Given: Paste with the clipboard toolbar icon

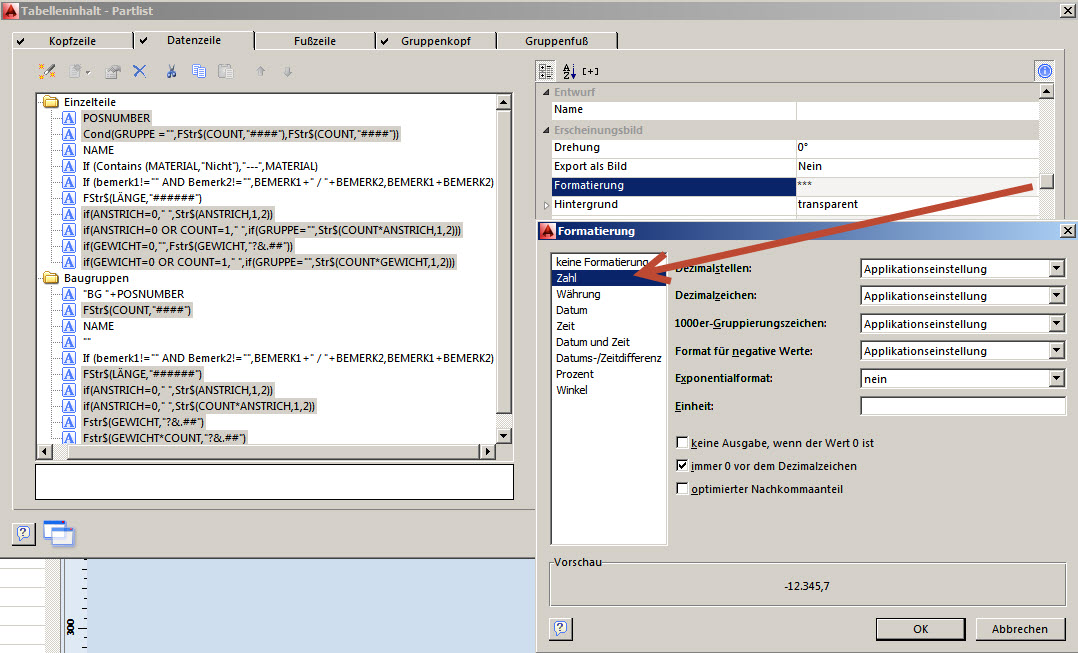Looking at the screenshot, I should pos(226,71).
